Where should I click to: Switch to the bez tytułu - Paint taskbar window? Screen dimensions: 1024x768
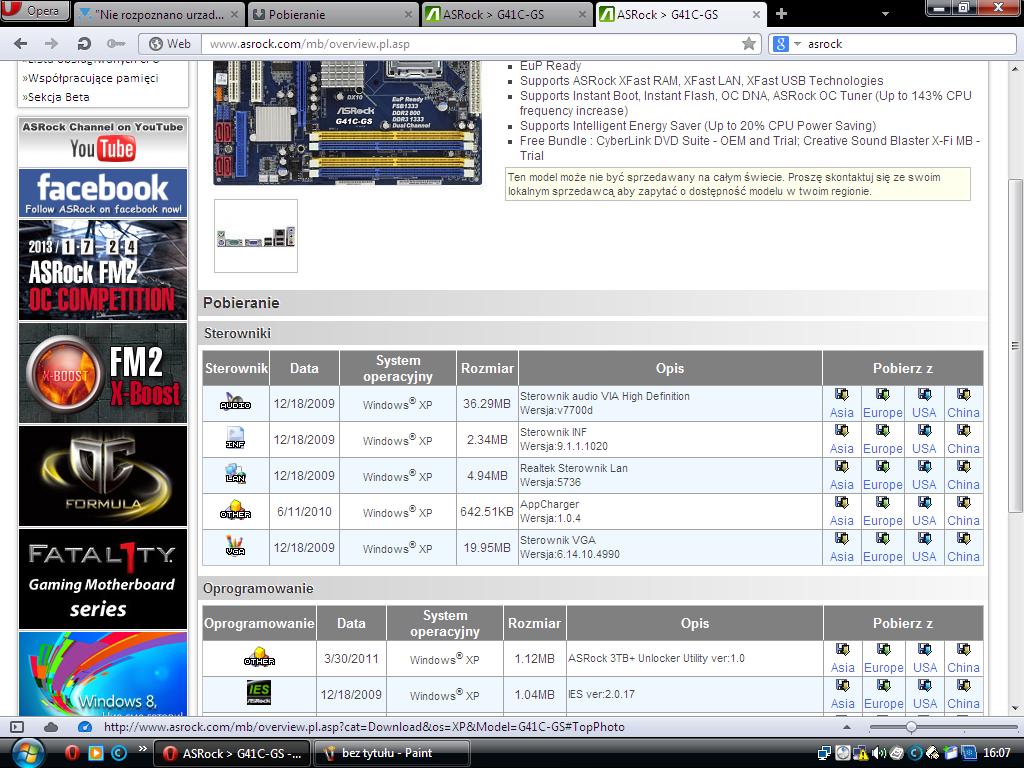(x=391, y=753)
